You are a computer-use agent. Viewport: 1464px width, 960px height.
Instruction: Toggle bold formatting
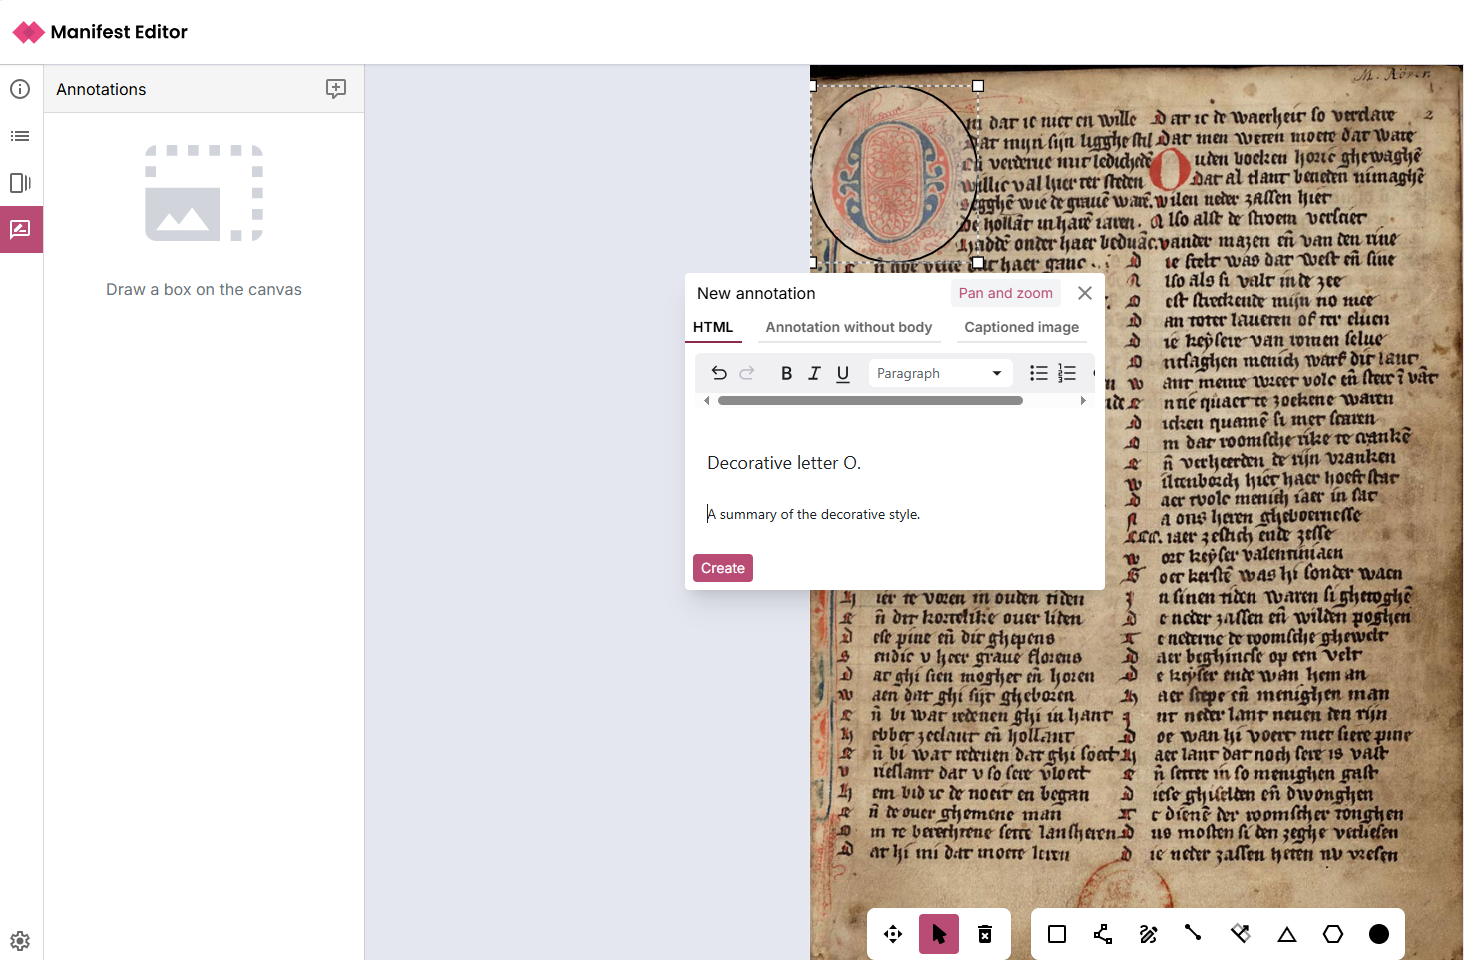click(x=786, y=373)
